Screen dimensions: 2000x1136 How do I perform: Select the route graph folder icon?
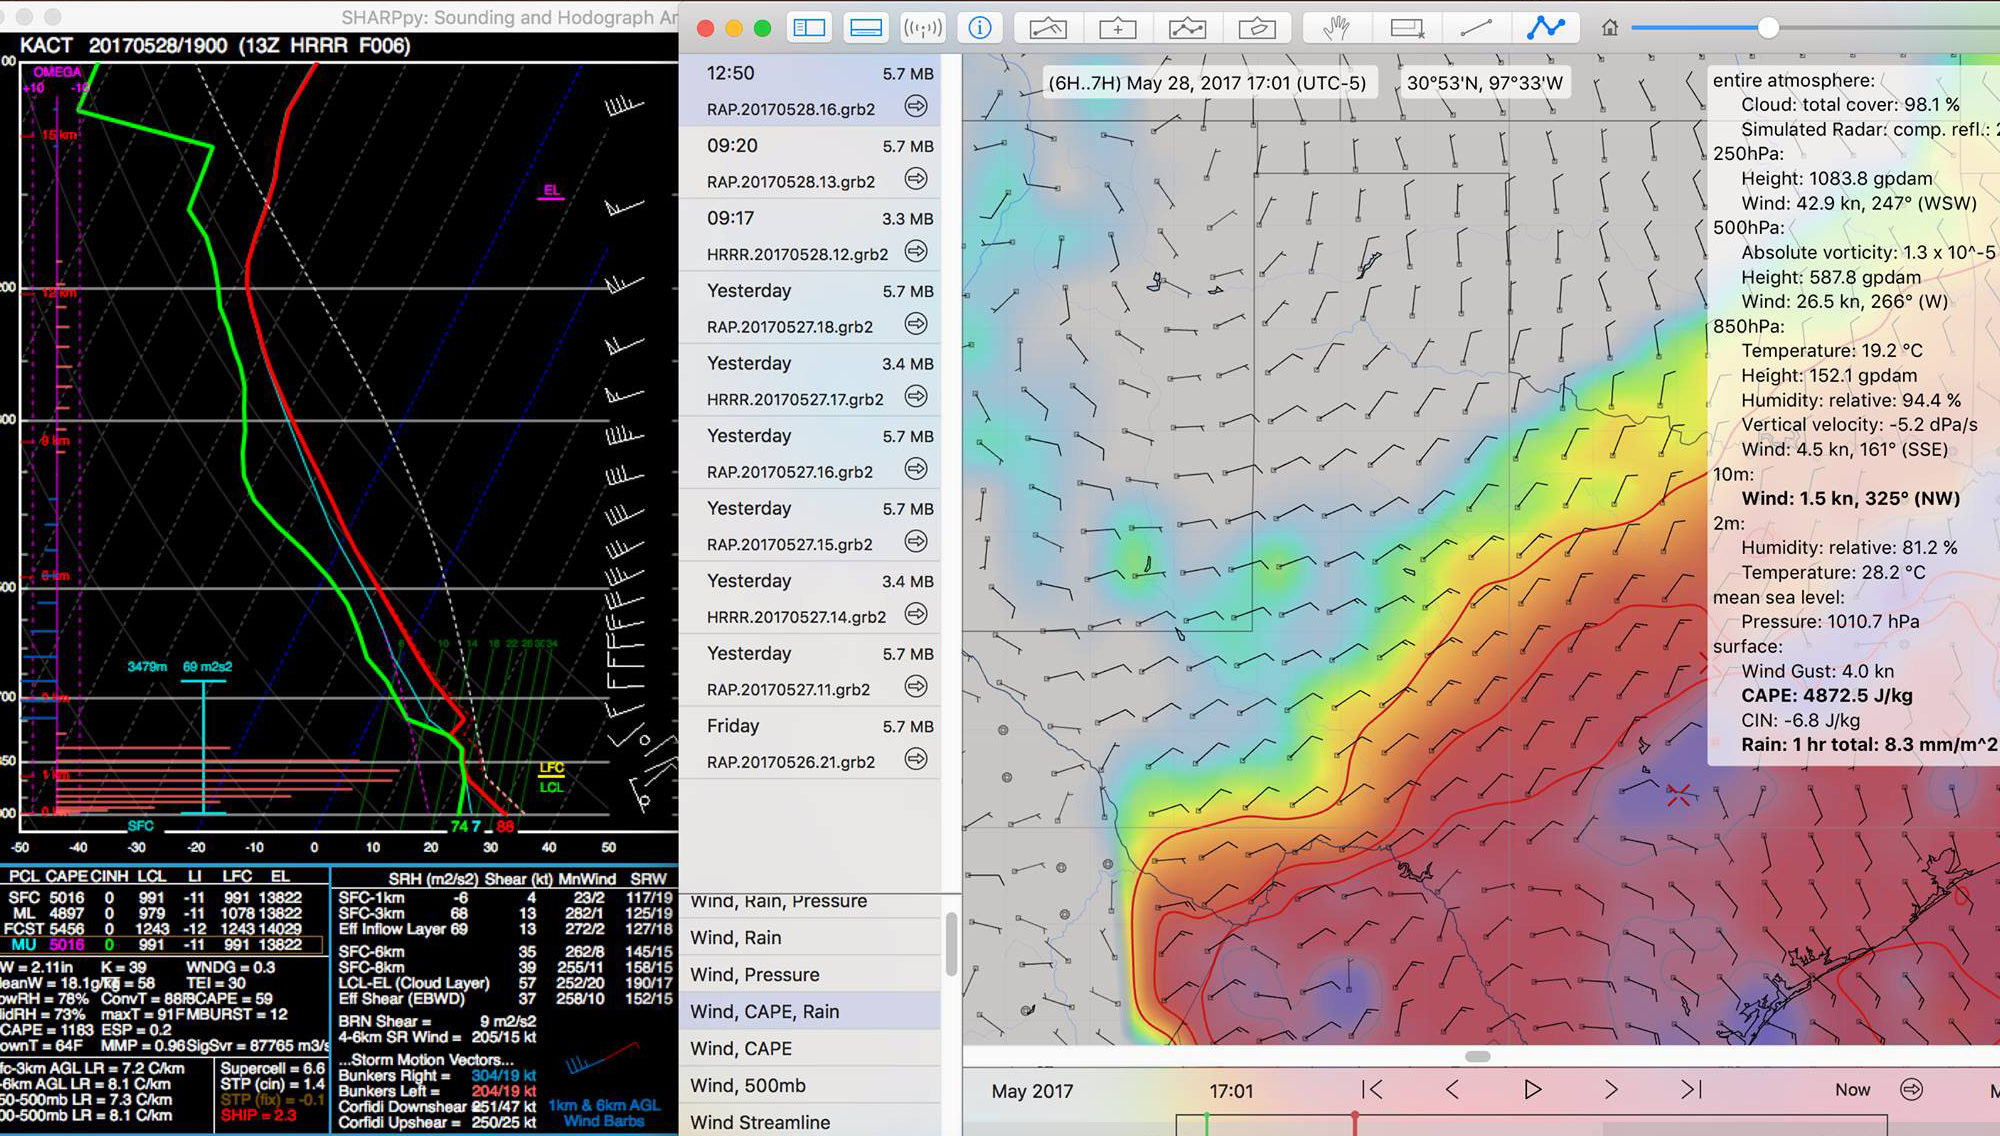pyautogui.click(x=1187, y=28)
